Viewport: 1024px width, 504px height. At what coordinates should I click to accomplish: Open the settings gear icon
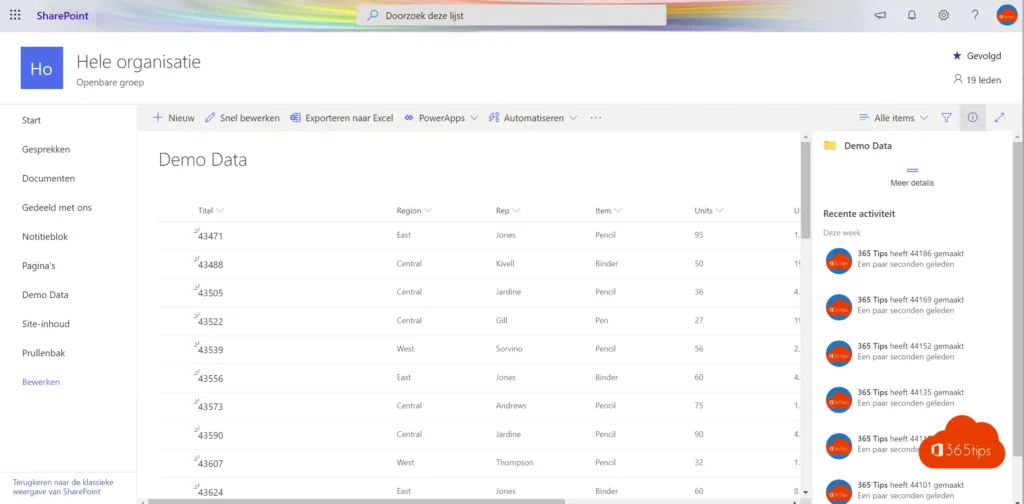(x=944, y=16)
